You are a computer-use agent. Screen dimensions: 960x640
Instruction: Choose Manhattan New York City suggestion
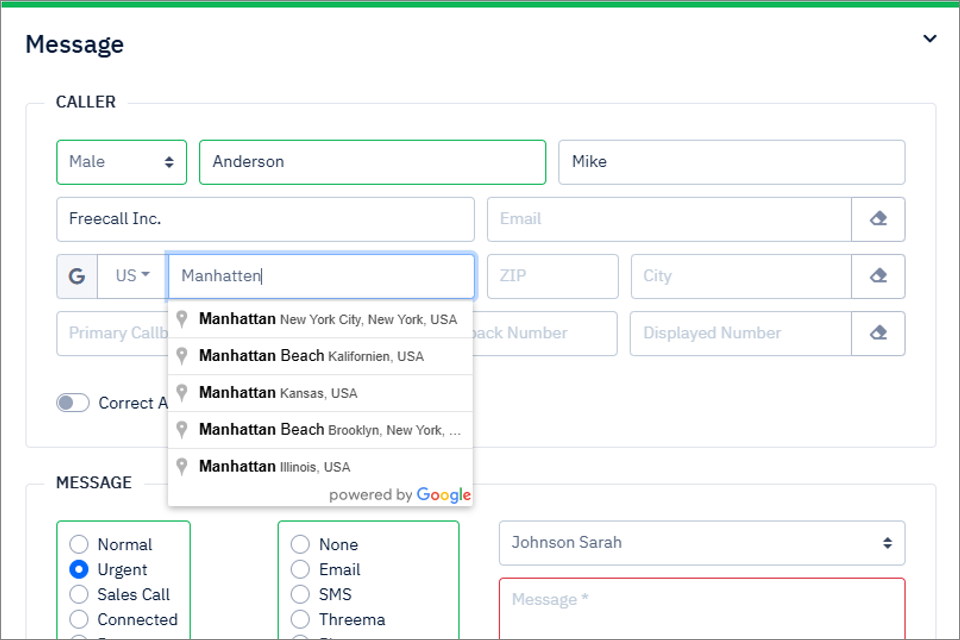click(320, 320)
